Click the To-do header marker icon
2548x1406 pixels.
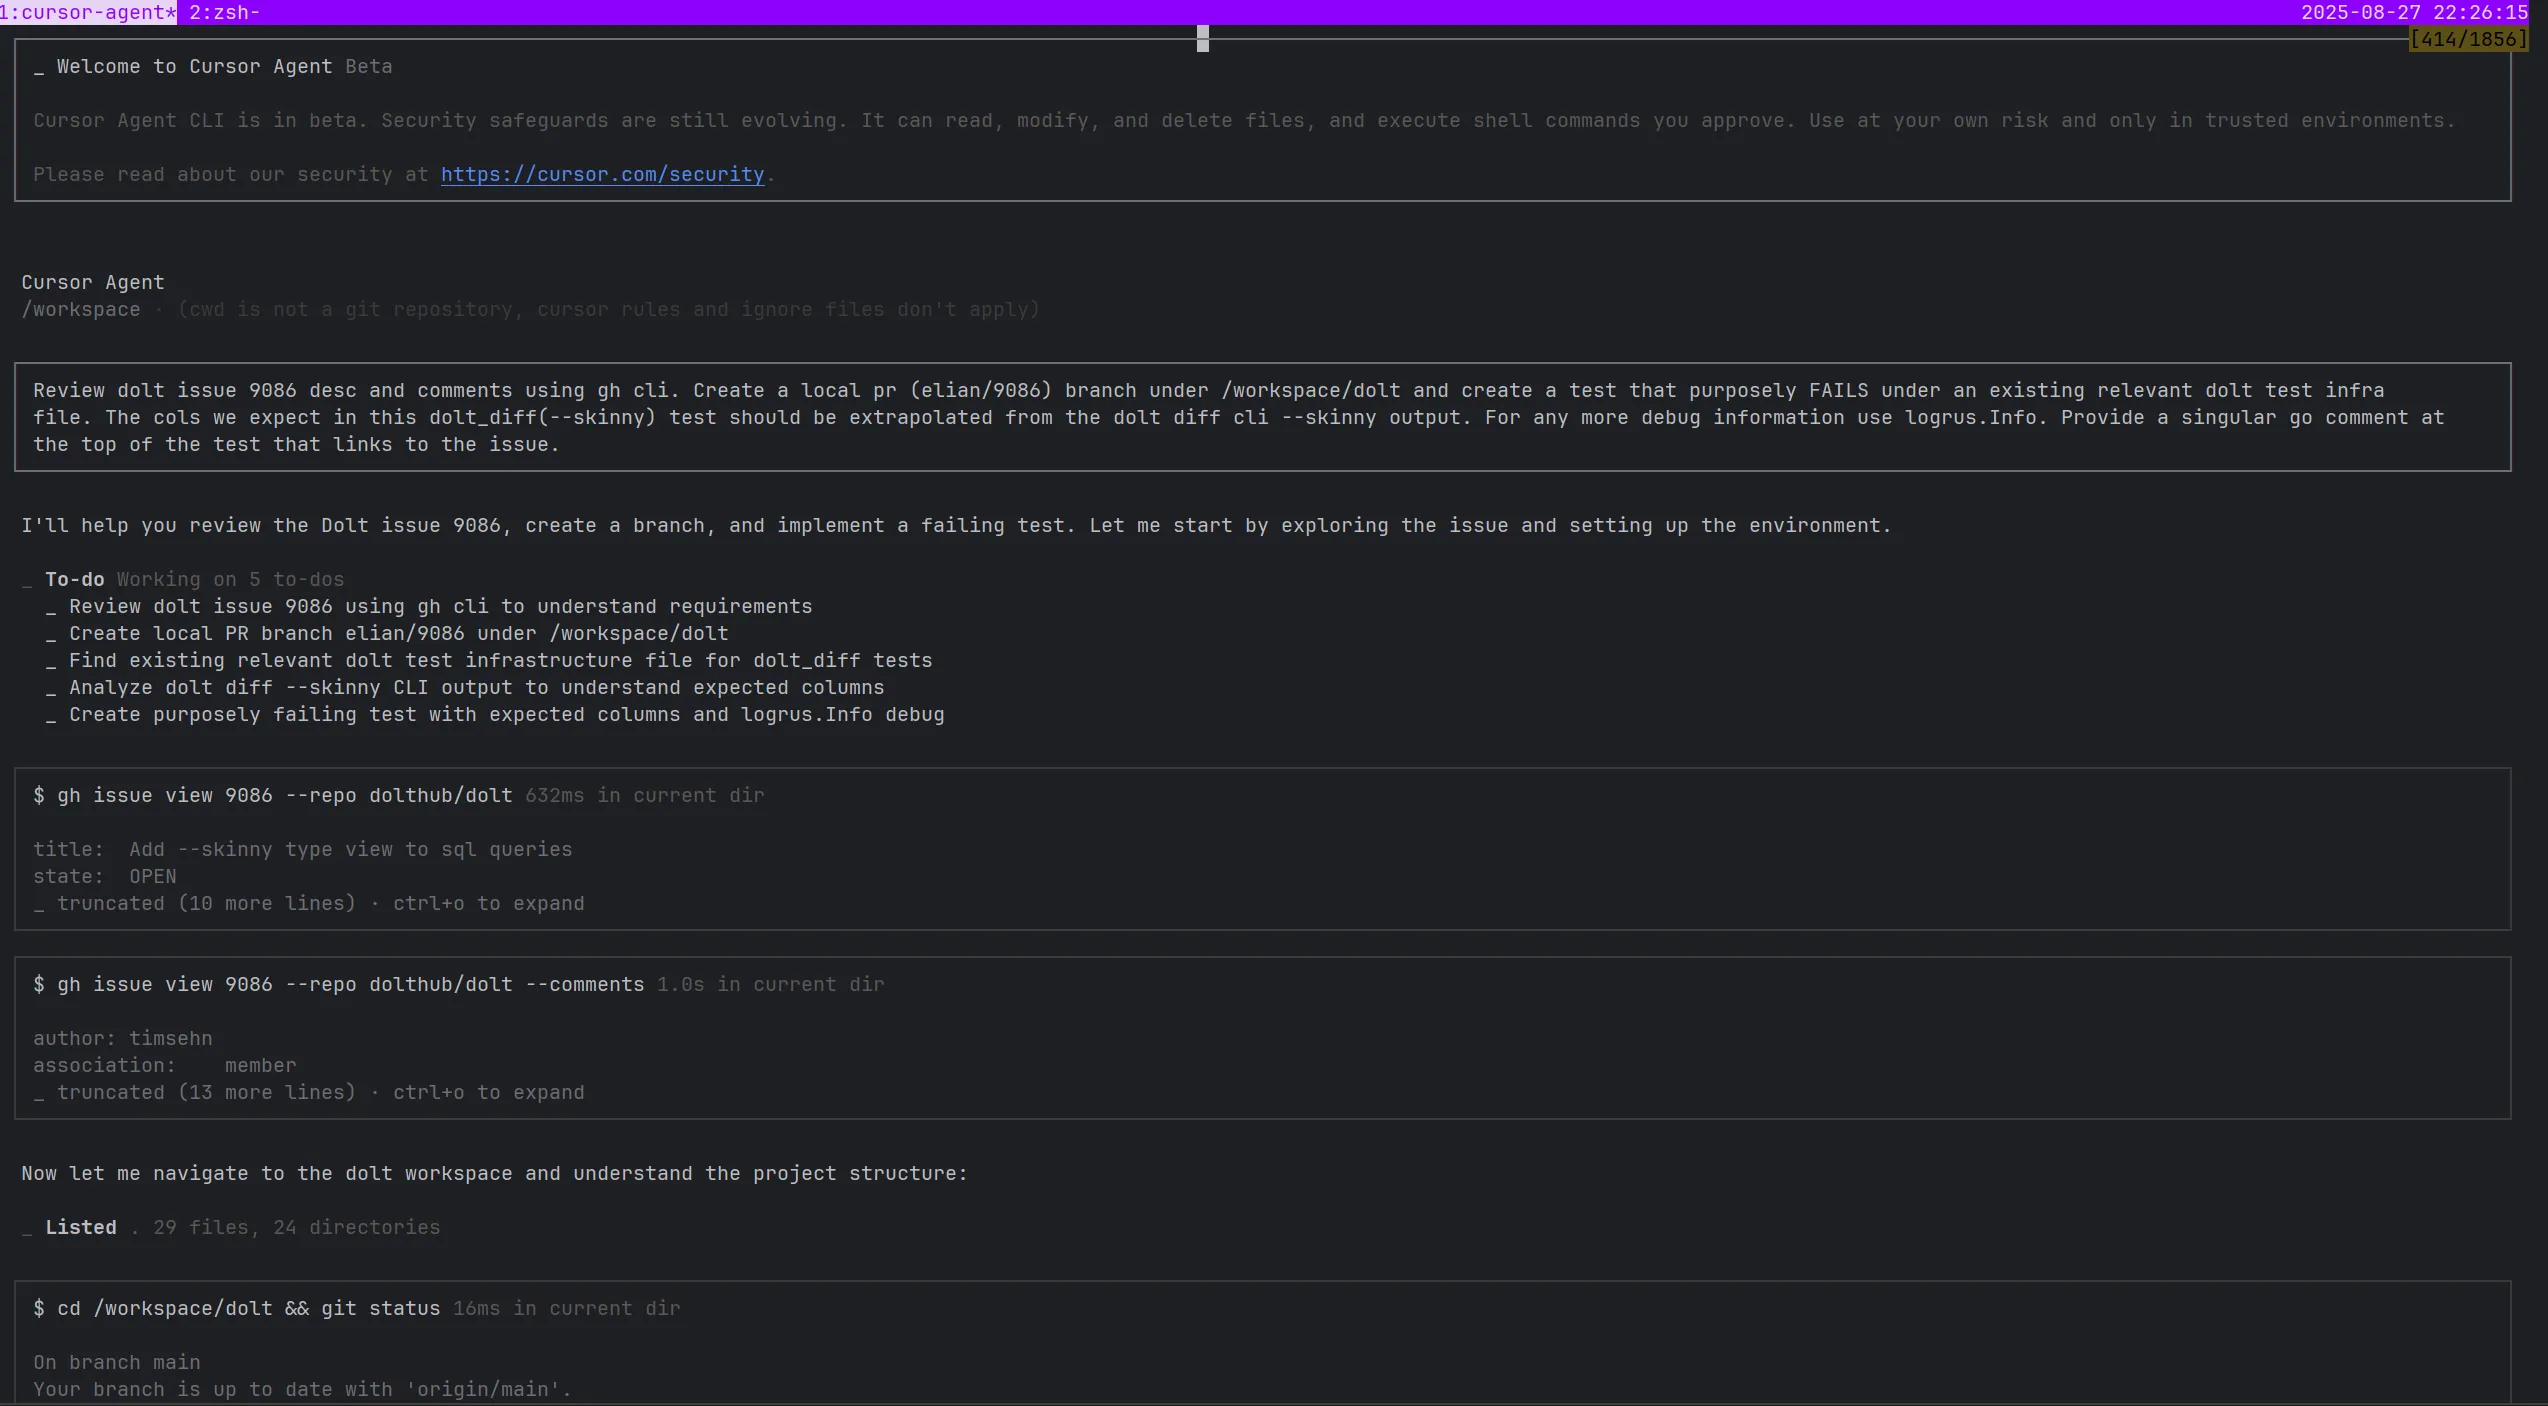27,581
